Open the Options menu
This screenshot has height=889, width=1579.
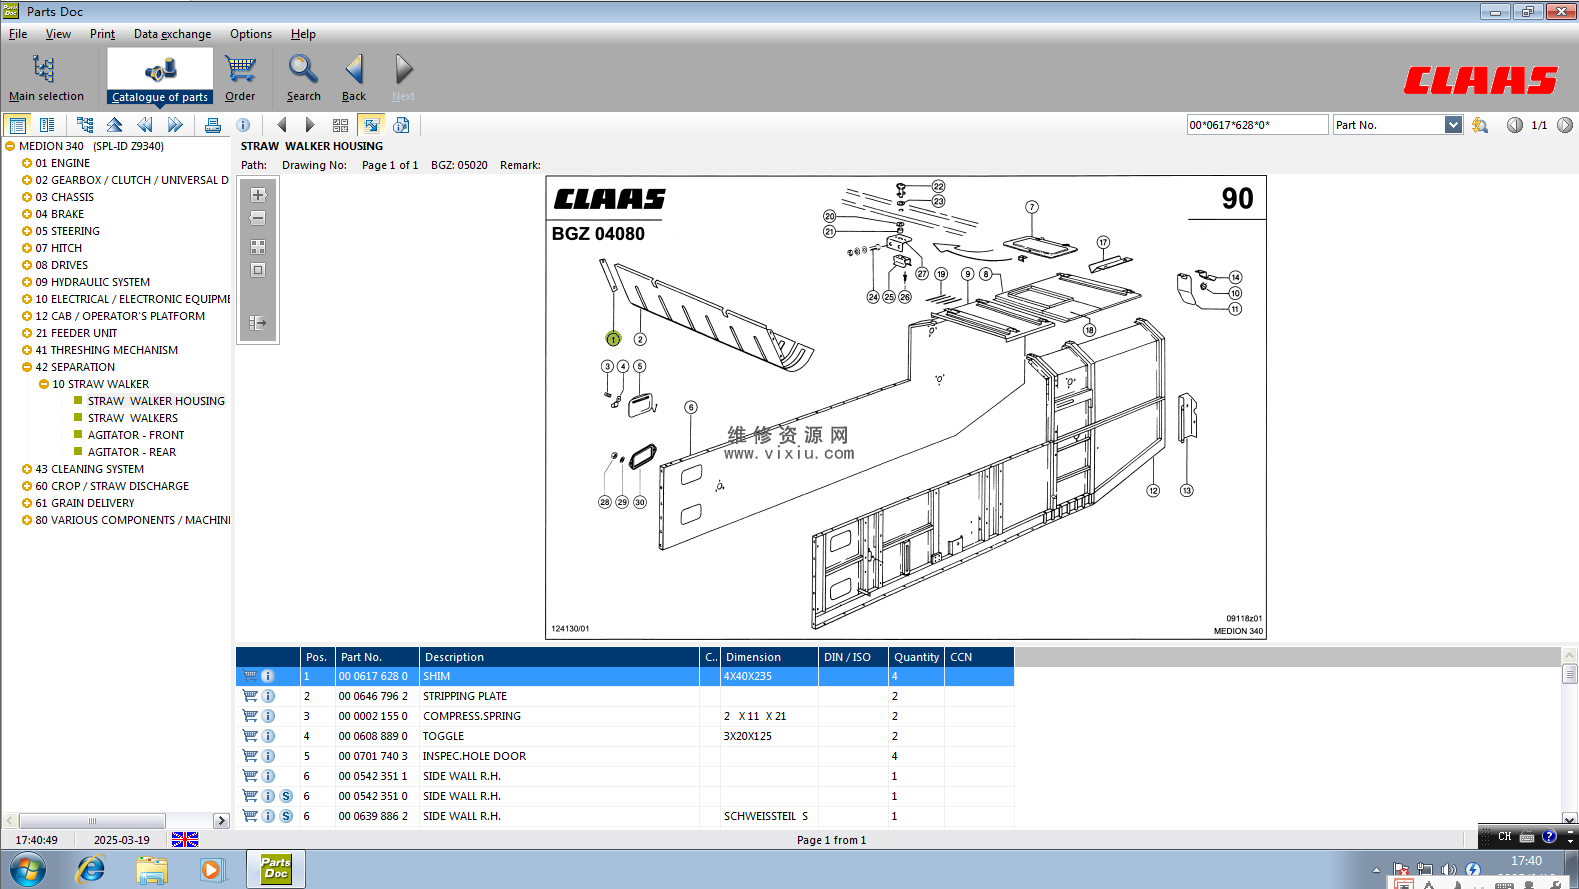[x=251, y=34]
